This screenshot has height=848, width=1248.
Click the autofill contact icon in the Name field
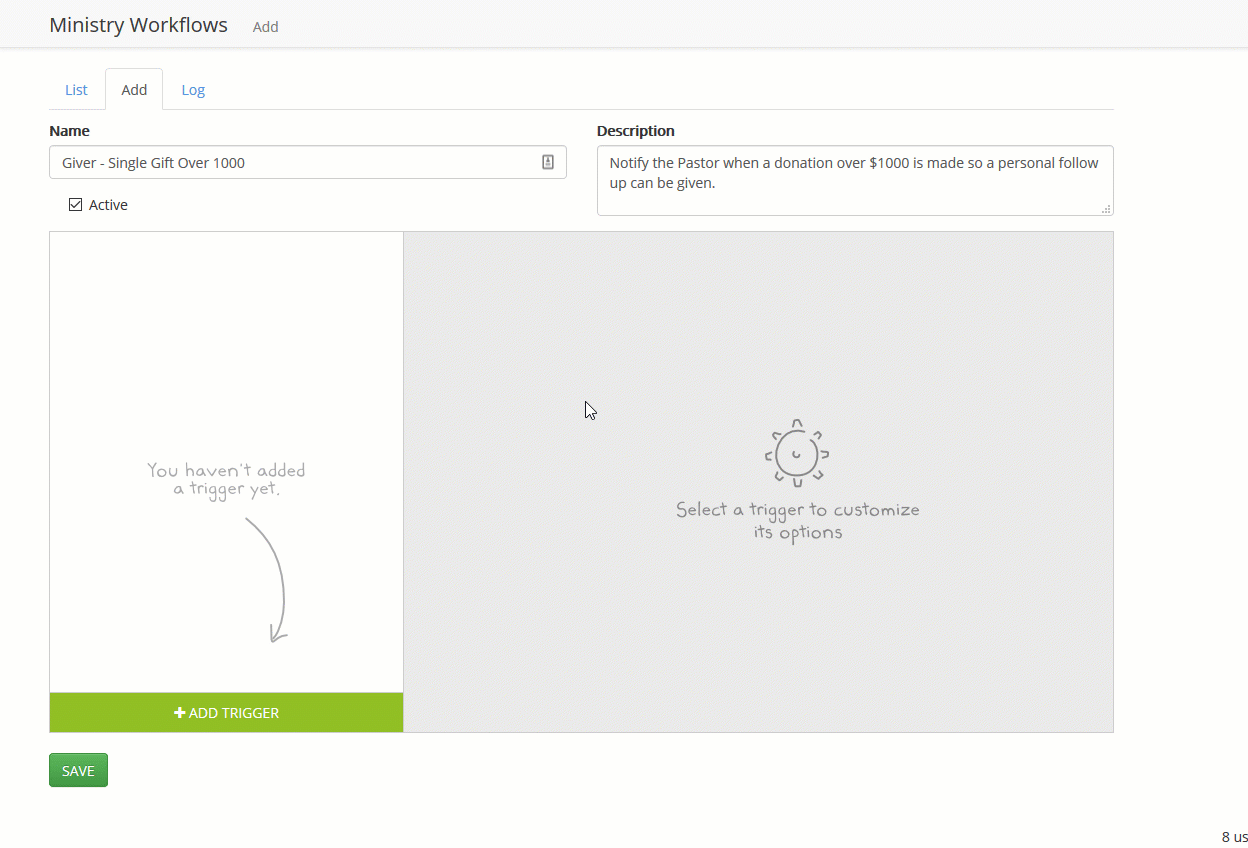pyautogui.click(x=548, y=162)
